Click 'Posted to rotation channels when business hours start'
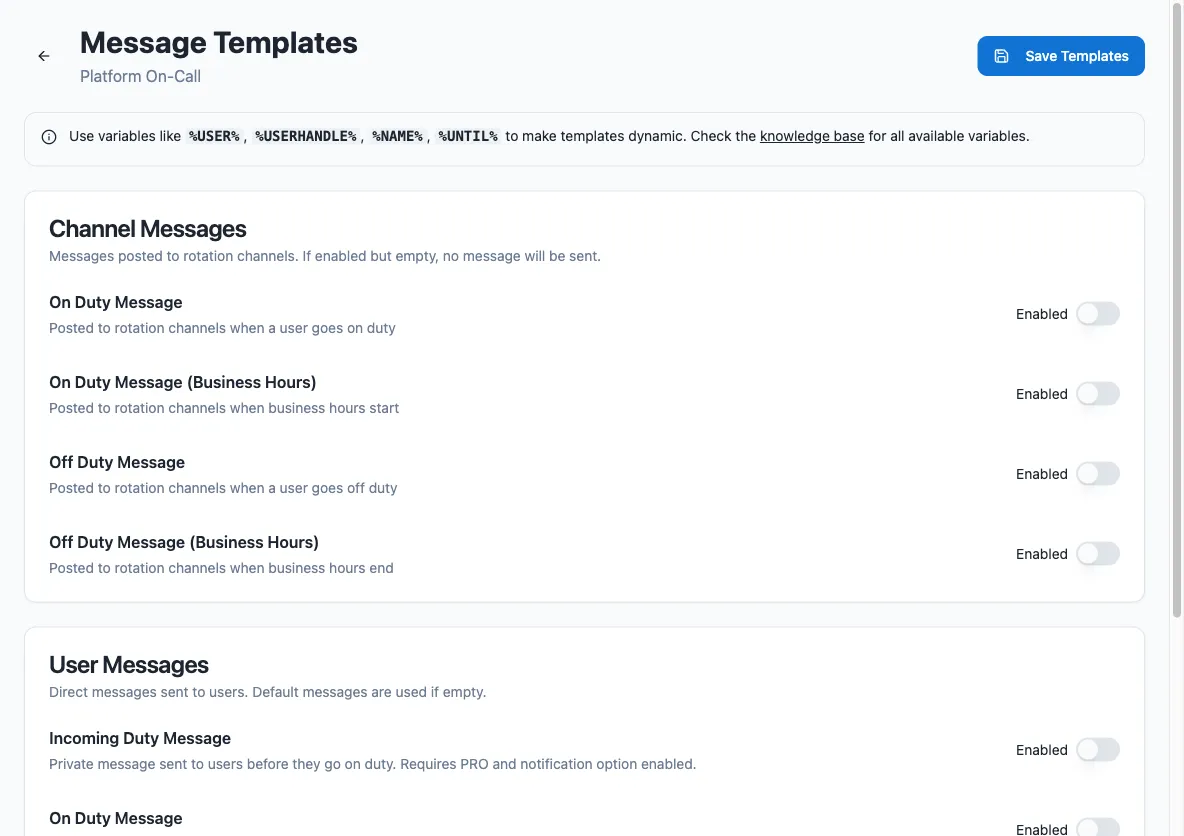 [224, 408]
